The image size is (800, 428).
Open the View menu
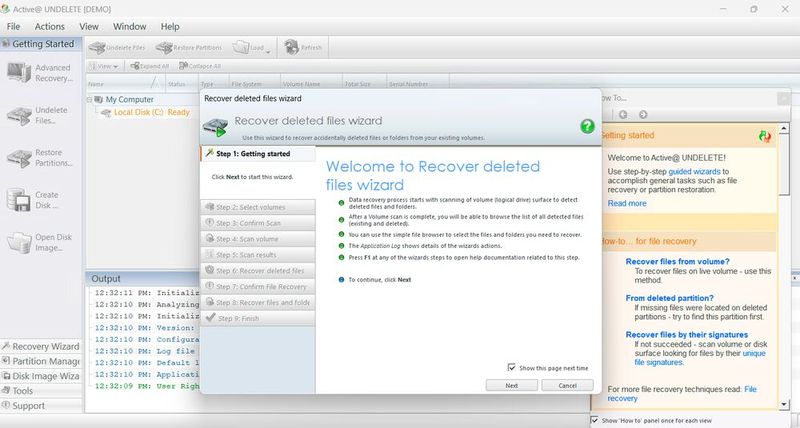[89, 27]
